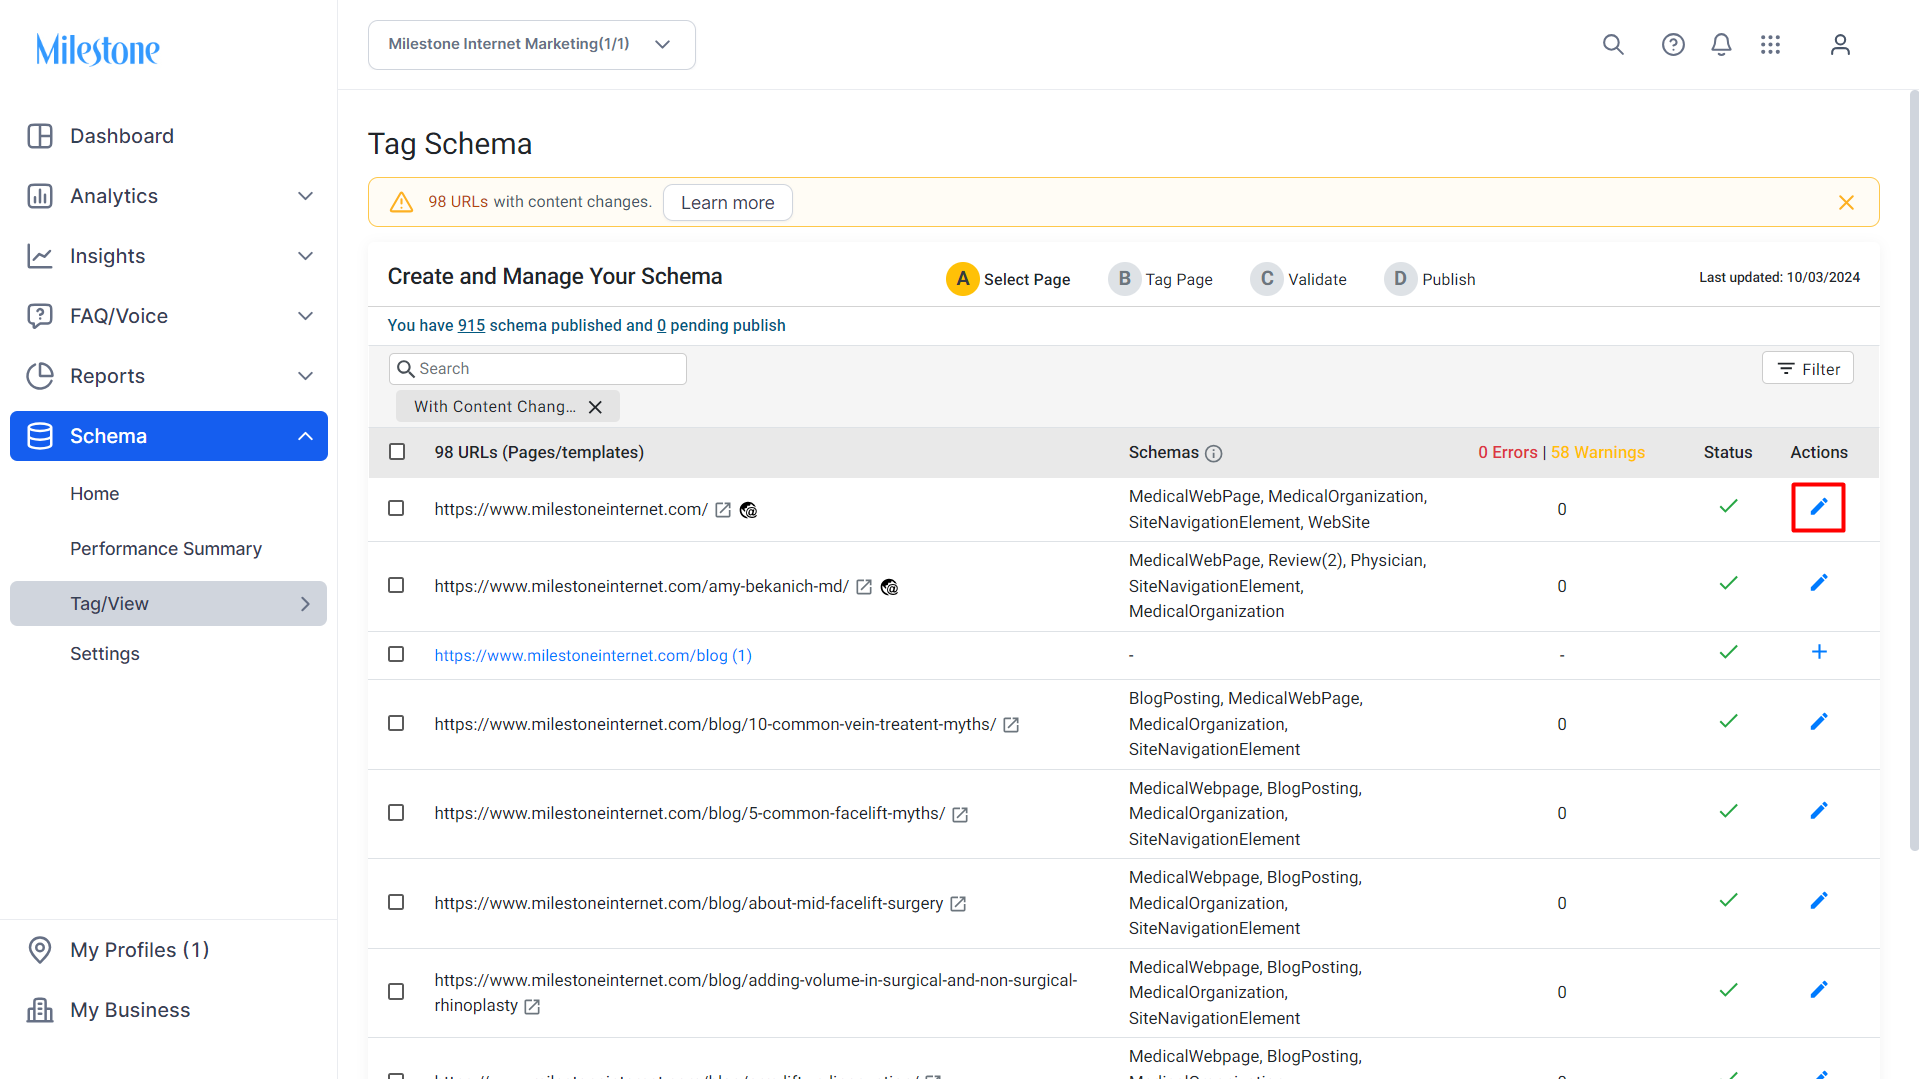Remove the With Content Changes filter chip
1919x1079 pixels.
595,407
